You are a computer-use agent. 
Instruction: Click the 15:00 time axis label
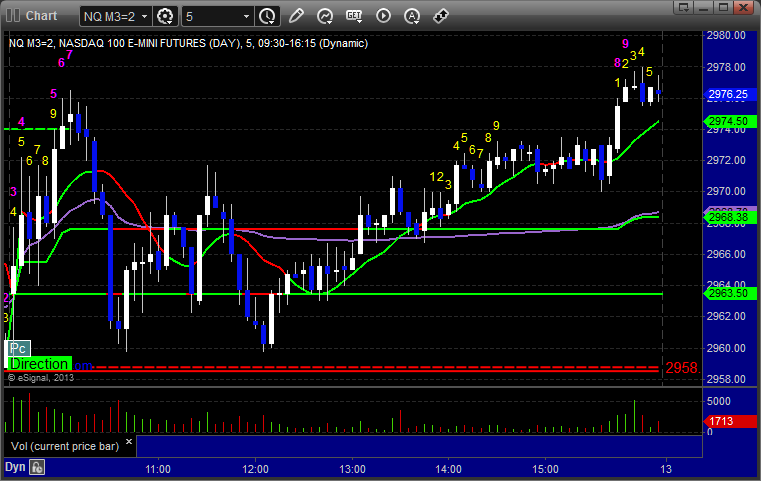546,469
